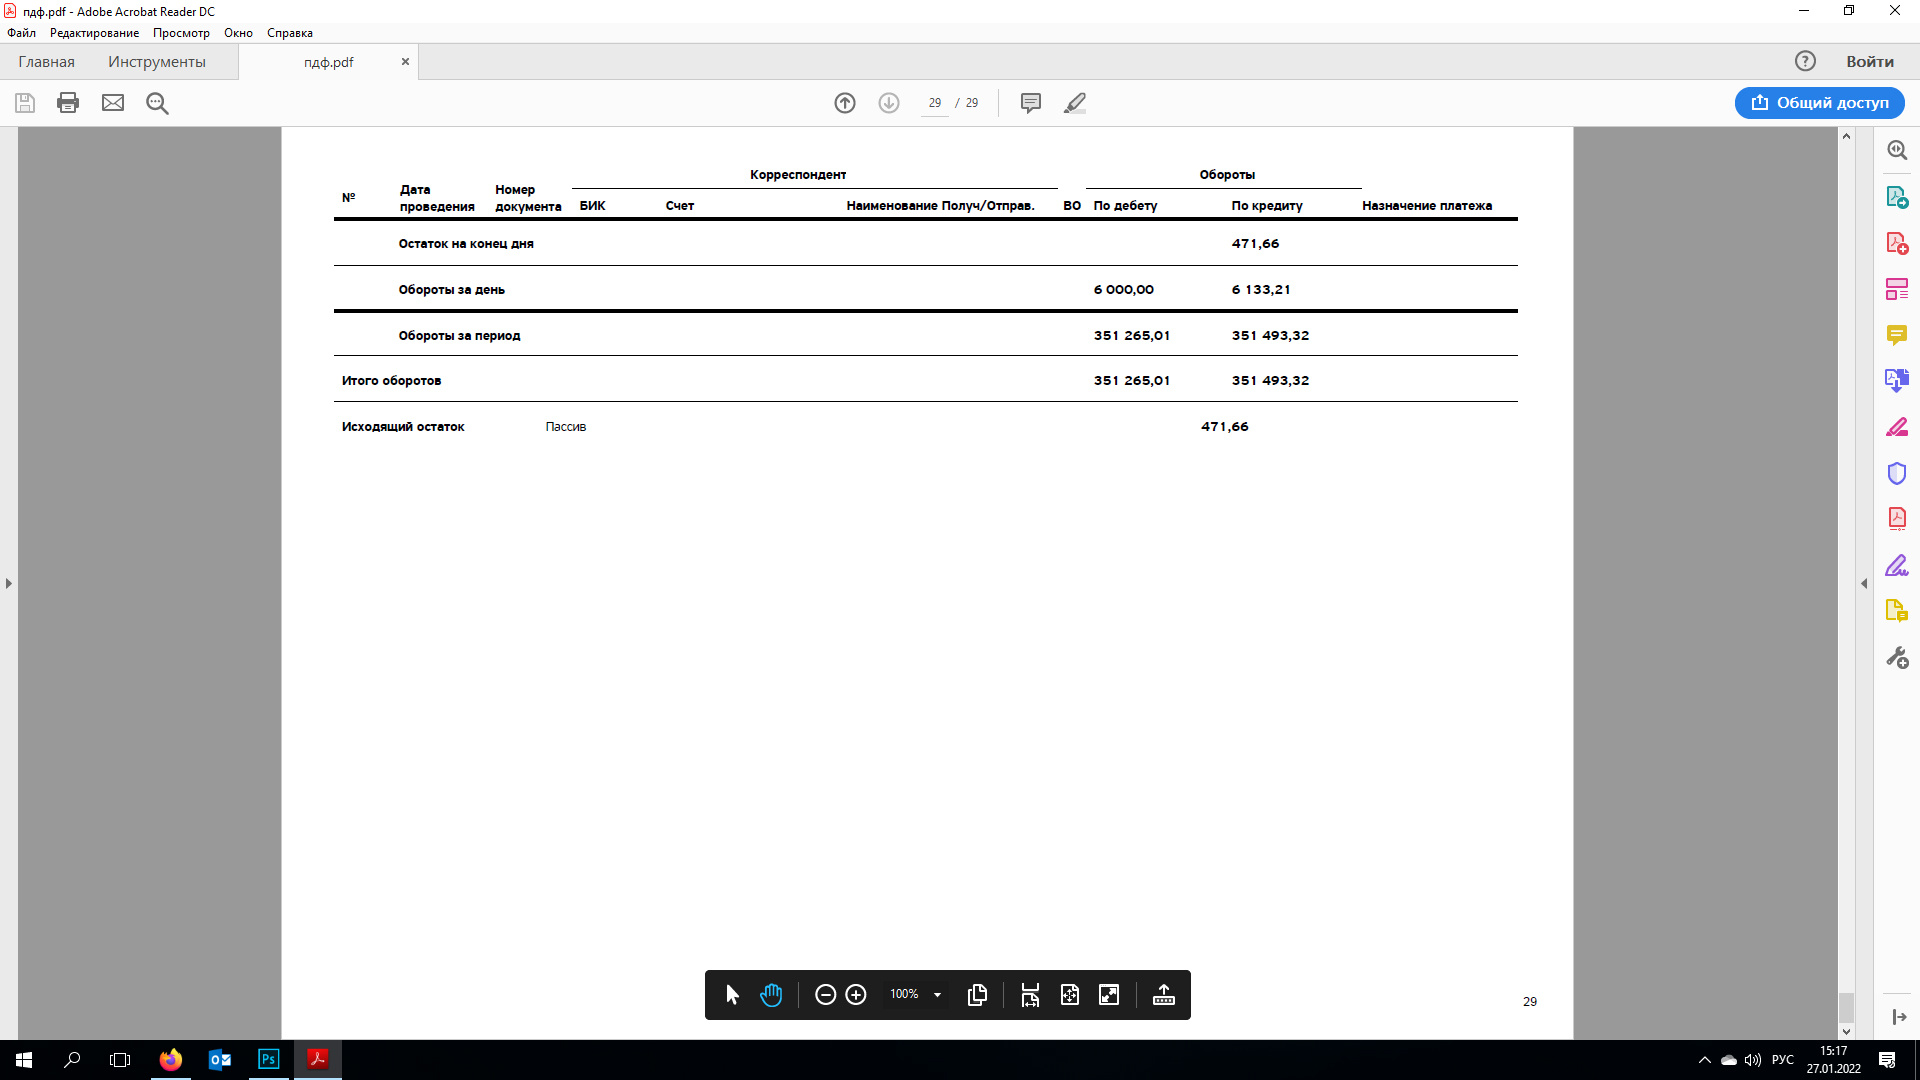Click the Войти sign-in link
1920x1080 pixels.
(x=1869, y=62)
